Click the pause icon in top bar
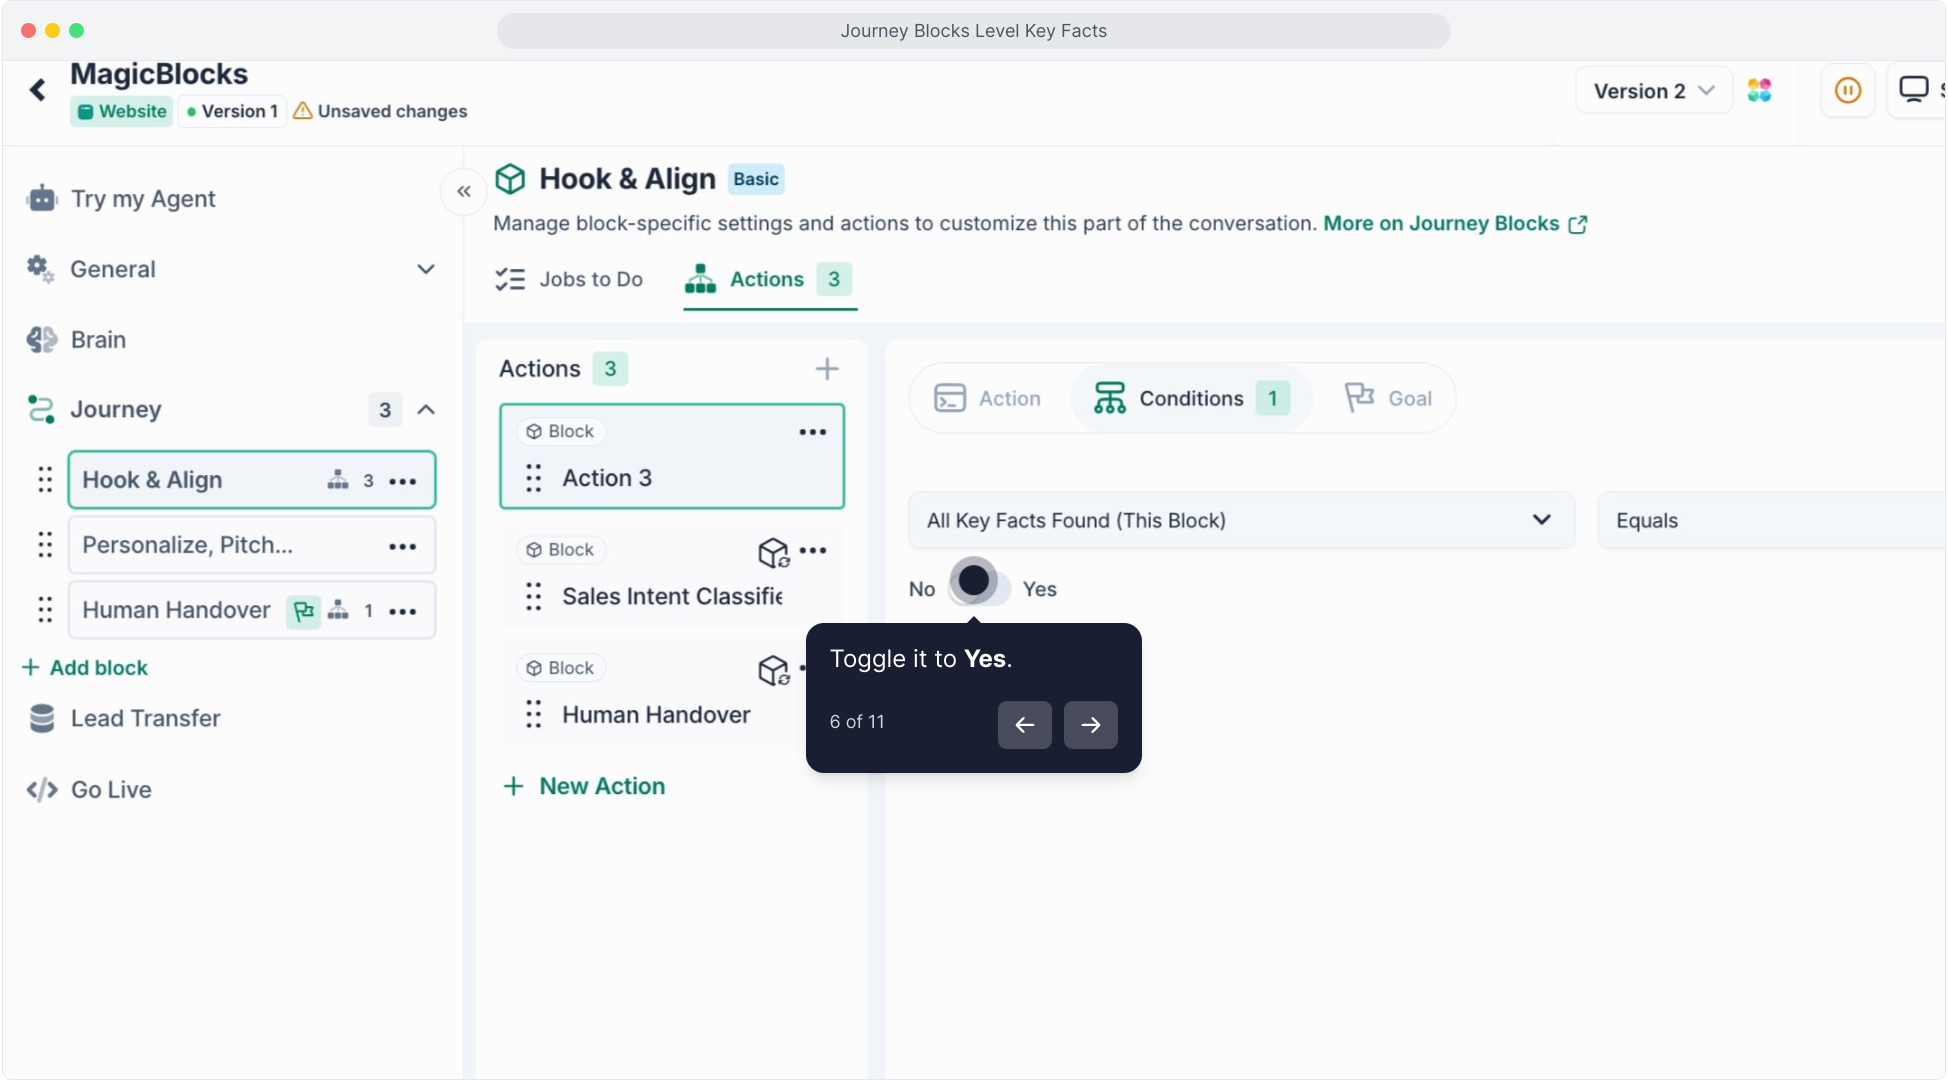The width and height of the screenshot is (1948, 1080). tap(1847, 91)
